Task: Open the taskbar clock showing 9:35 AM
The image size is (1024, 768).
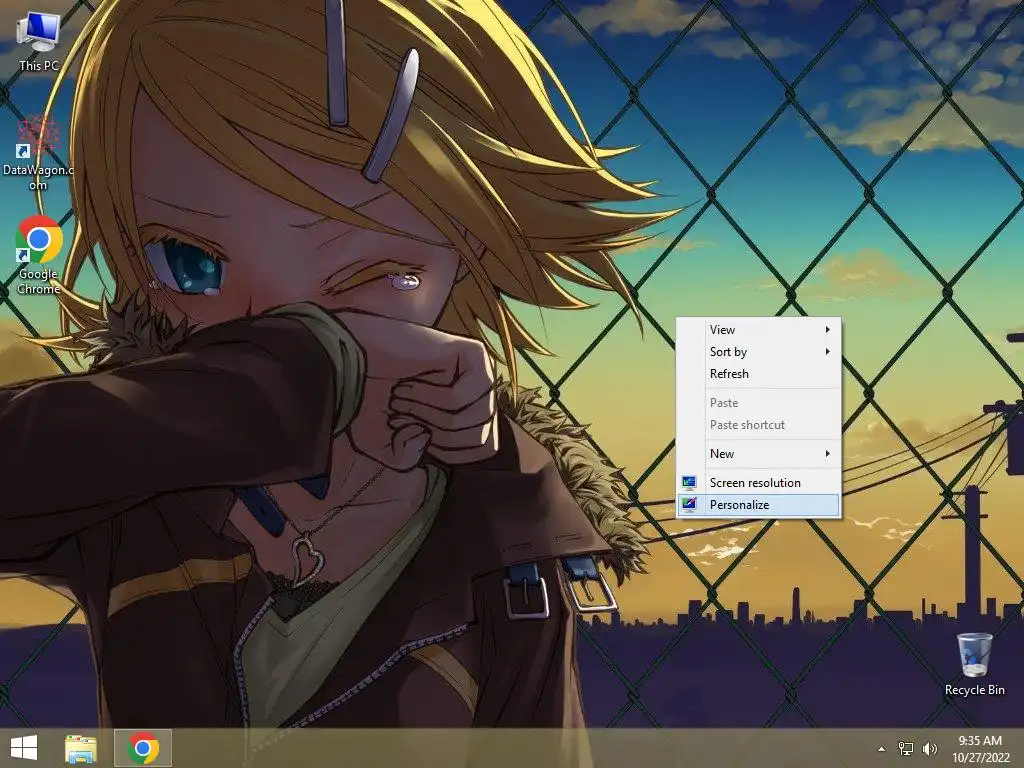Action: (980, 749)
